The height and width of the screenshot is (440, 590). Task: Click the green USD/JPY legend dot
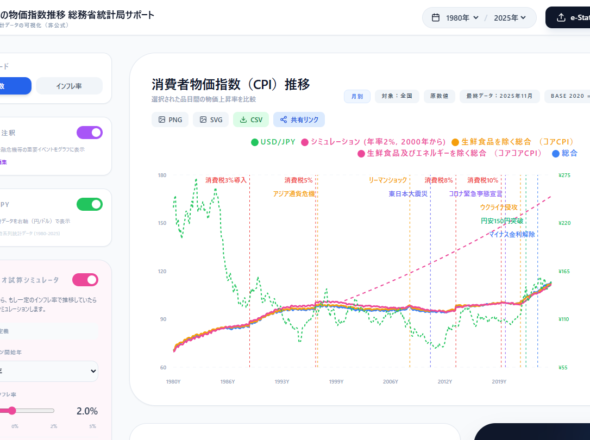[255, 142]
